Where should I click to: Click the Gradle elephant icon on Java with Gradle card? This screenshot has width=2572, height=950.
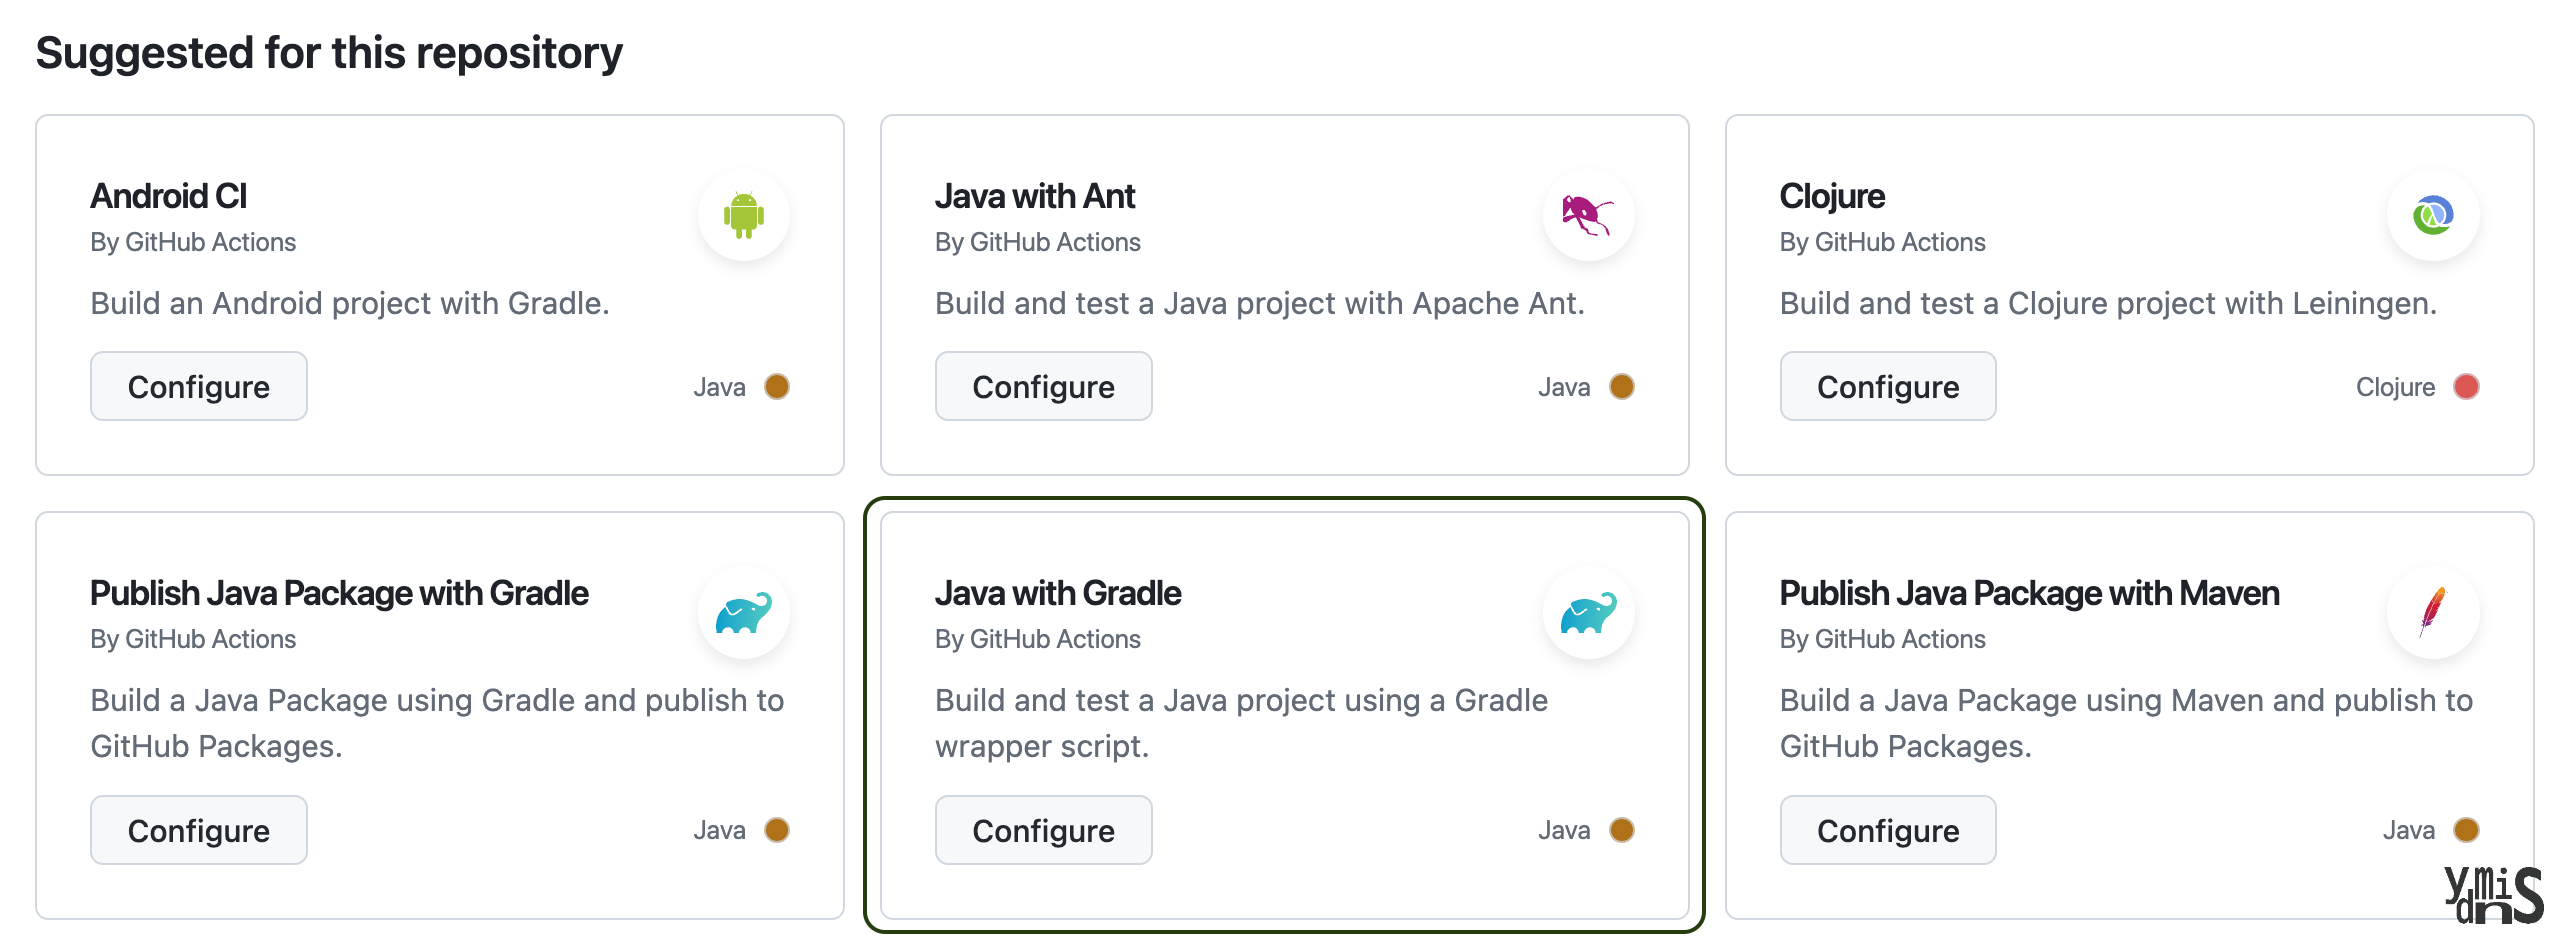point(1588,612)
